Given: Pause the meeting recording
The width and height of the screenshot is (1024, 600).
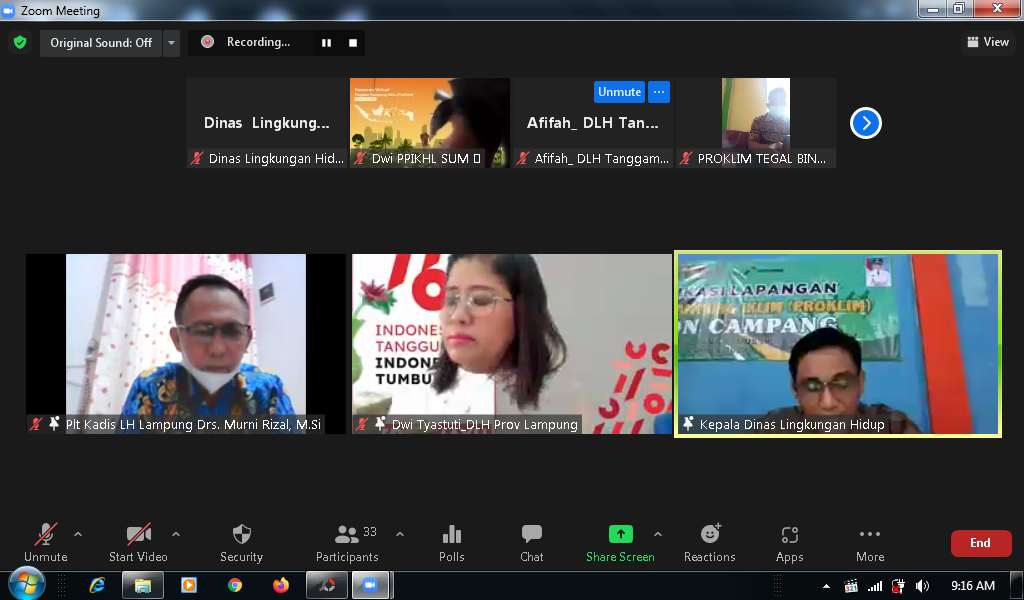Looking at the screenshot, I should 326,43.
